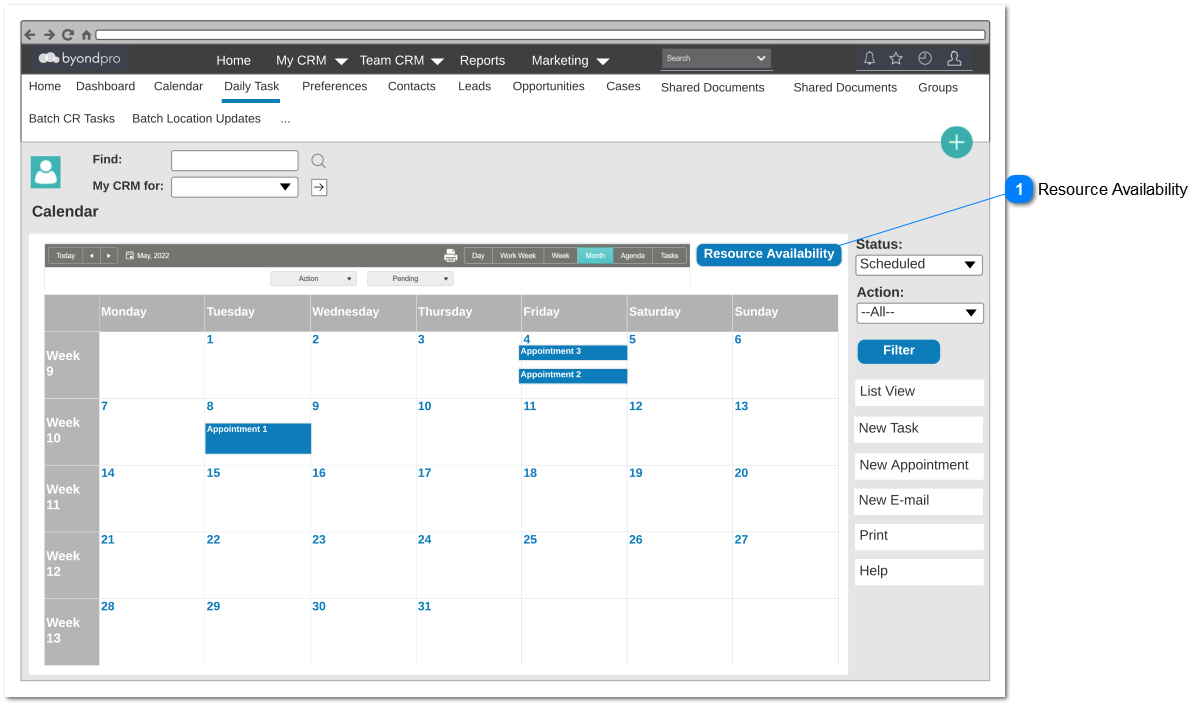The image size is (1204, 706).
Task: Click Home in the top dark menu
Action: coord(234,61)
